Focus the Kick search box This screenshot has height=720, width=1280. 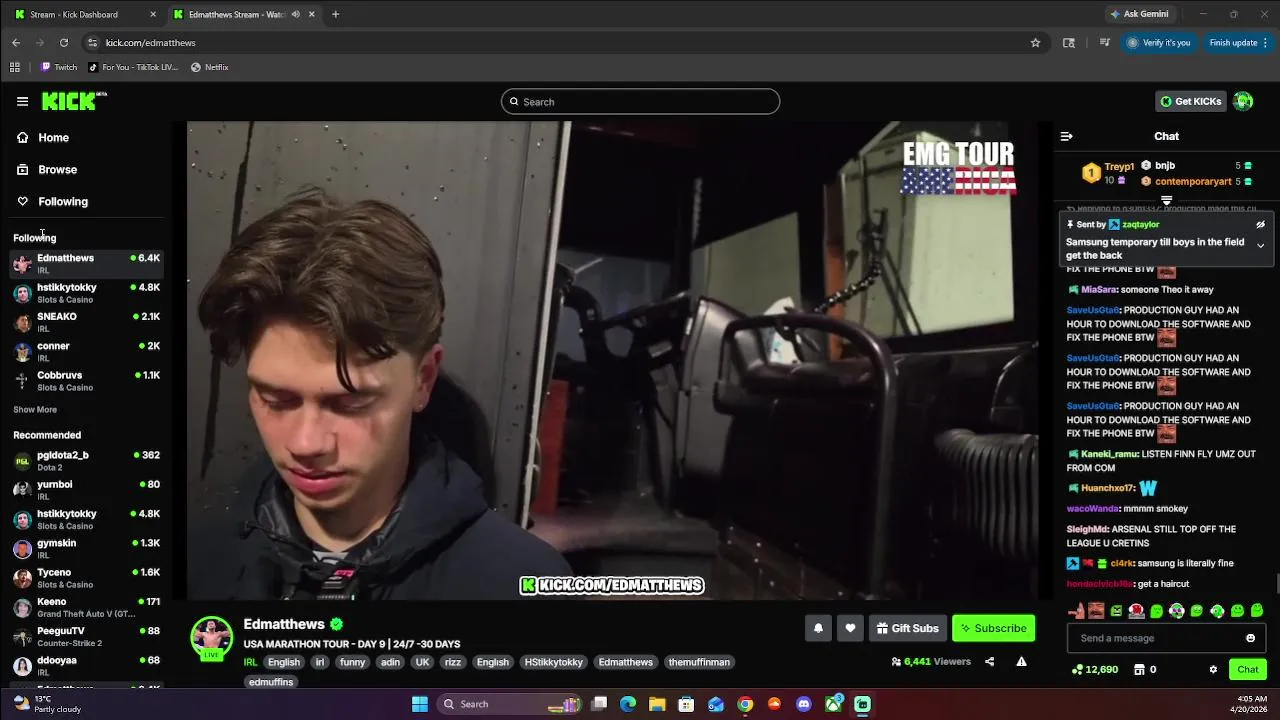640,101
